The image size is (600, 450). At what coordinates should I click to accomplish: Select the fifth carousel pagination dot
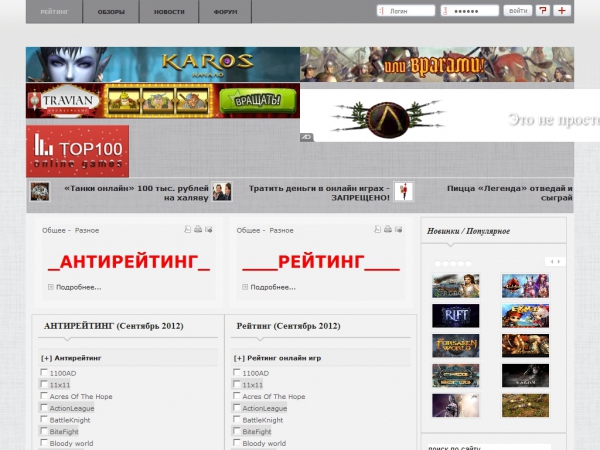(x=468, y=264)
